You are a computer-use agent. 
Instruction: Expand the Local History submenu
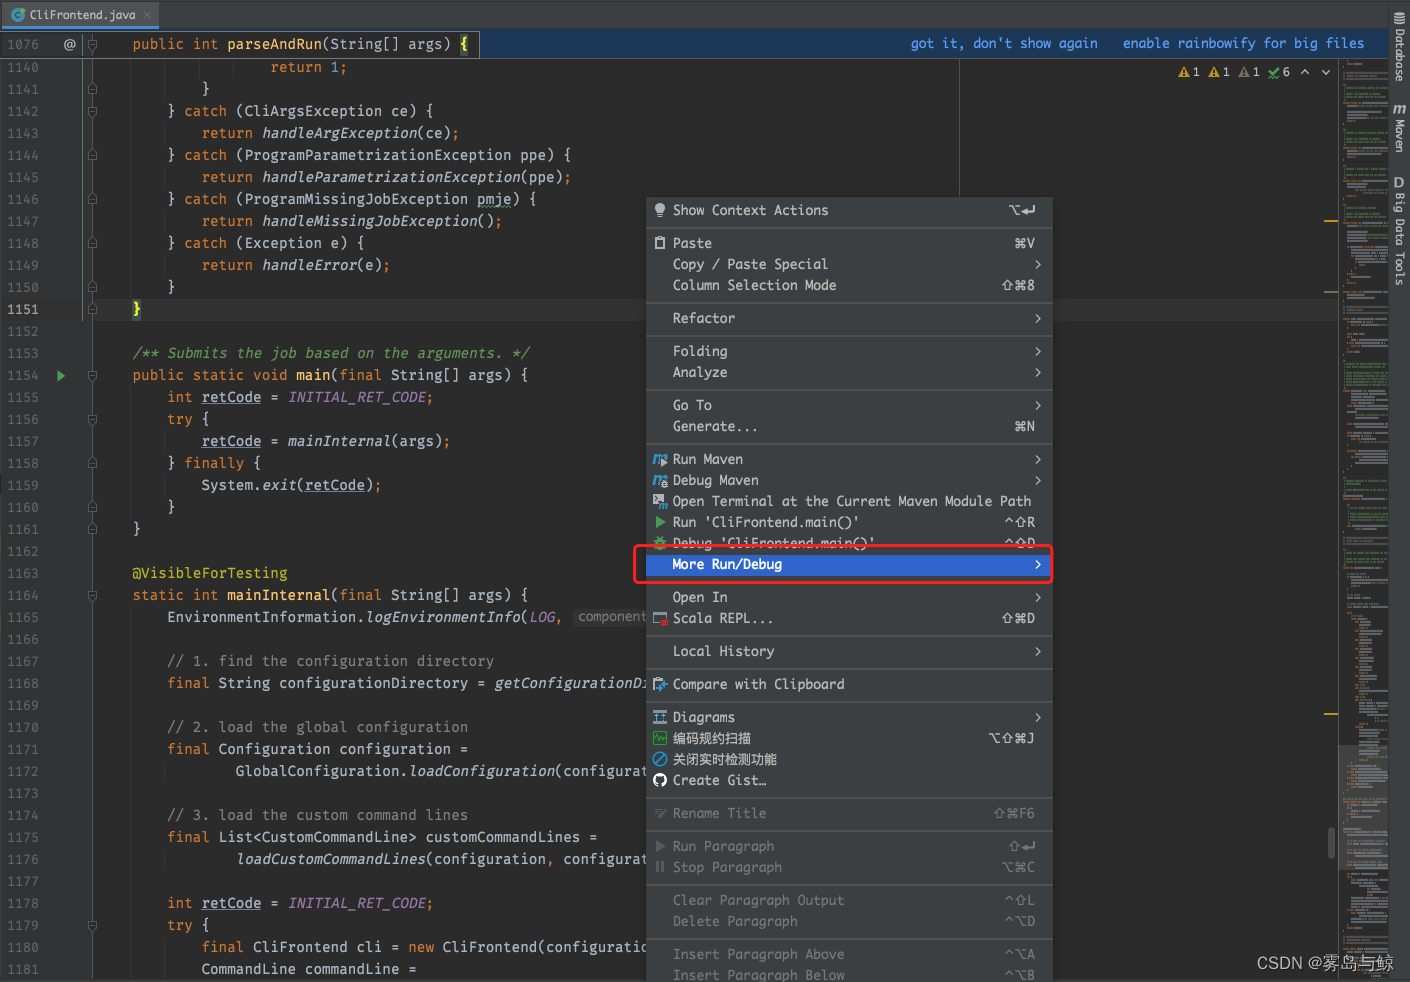point(849,651)
